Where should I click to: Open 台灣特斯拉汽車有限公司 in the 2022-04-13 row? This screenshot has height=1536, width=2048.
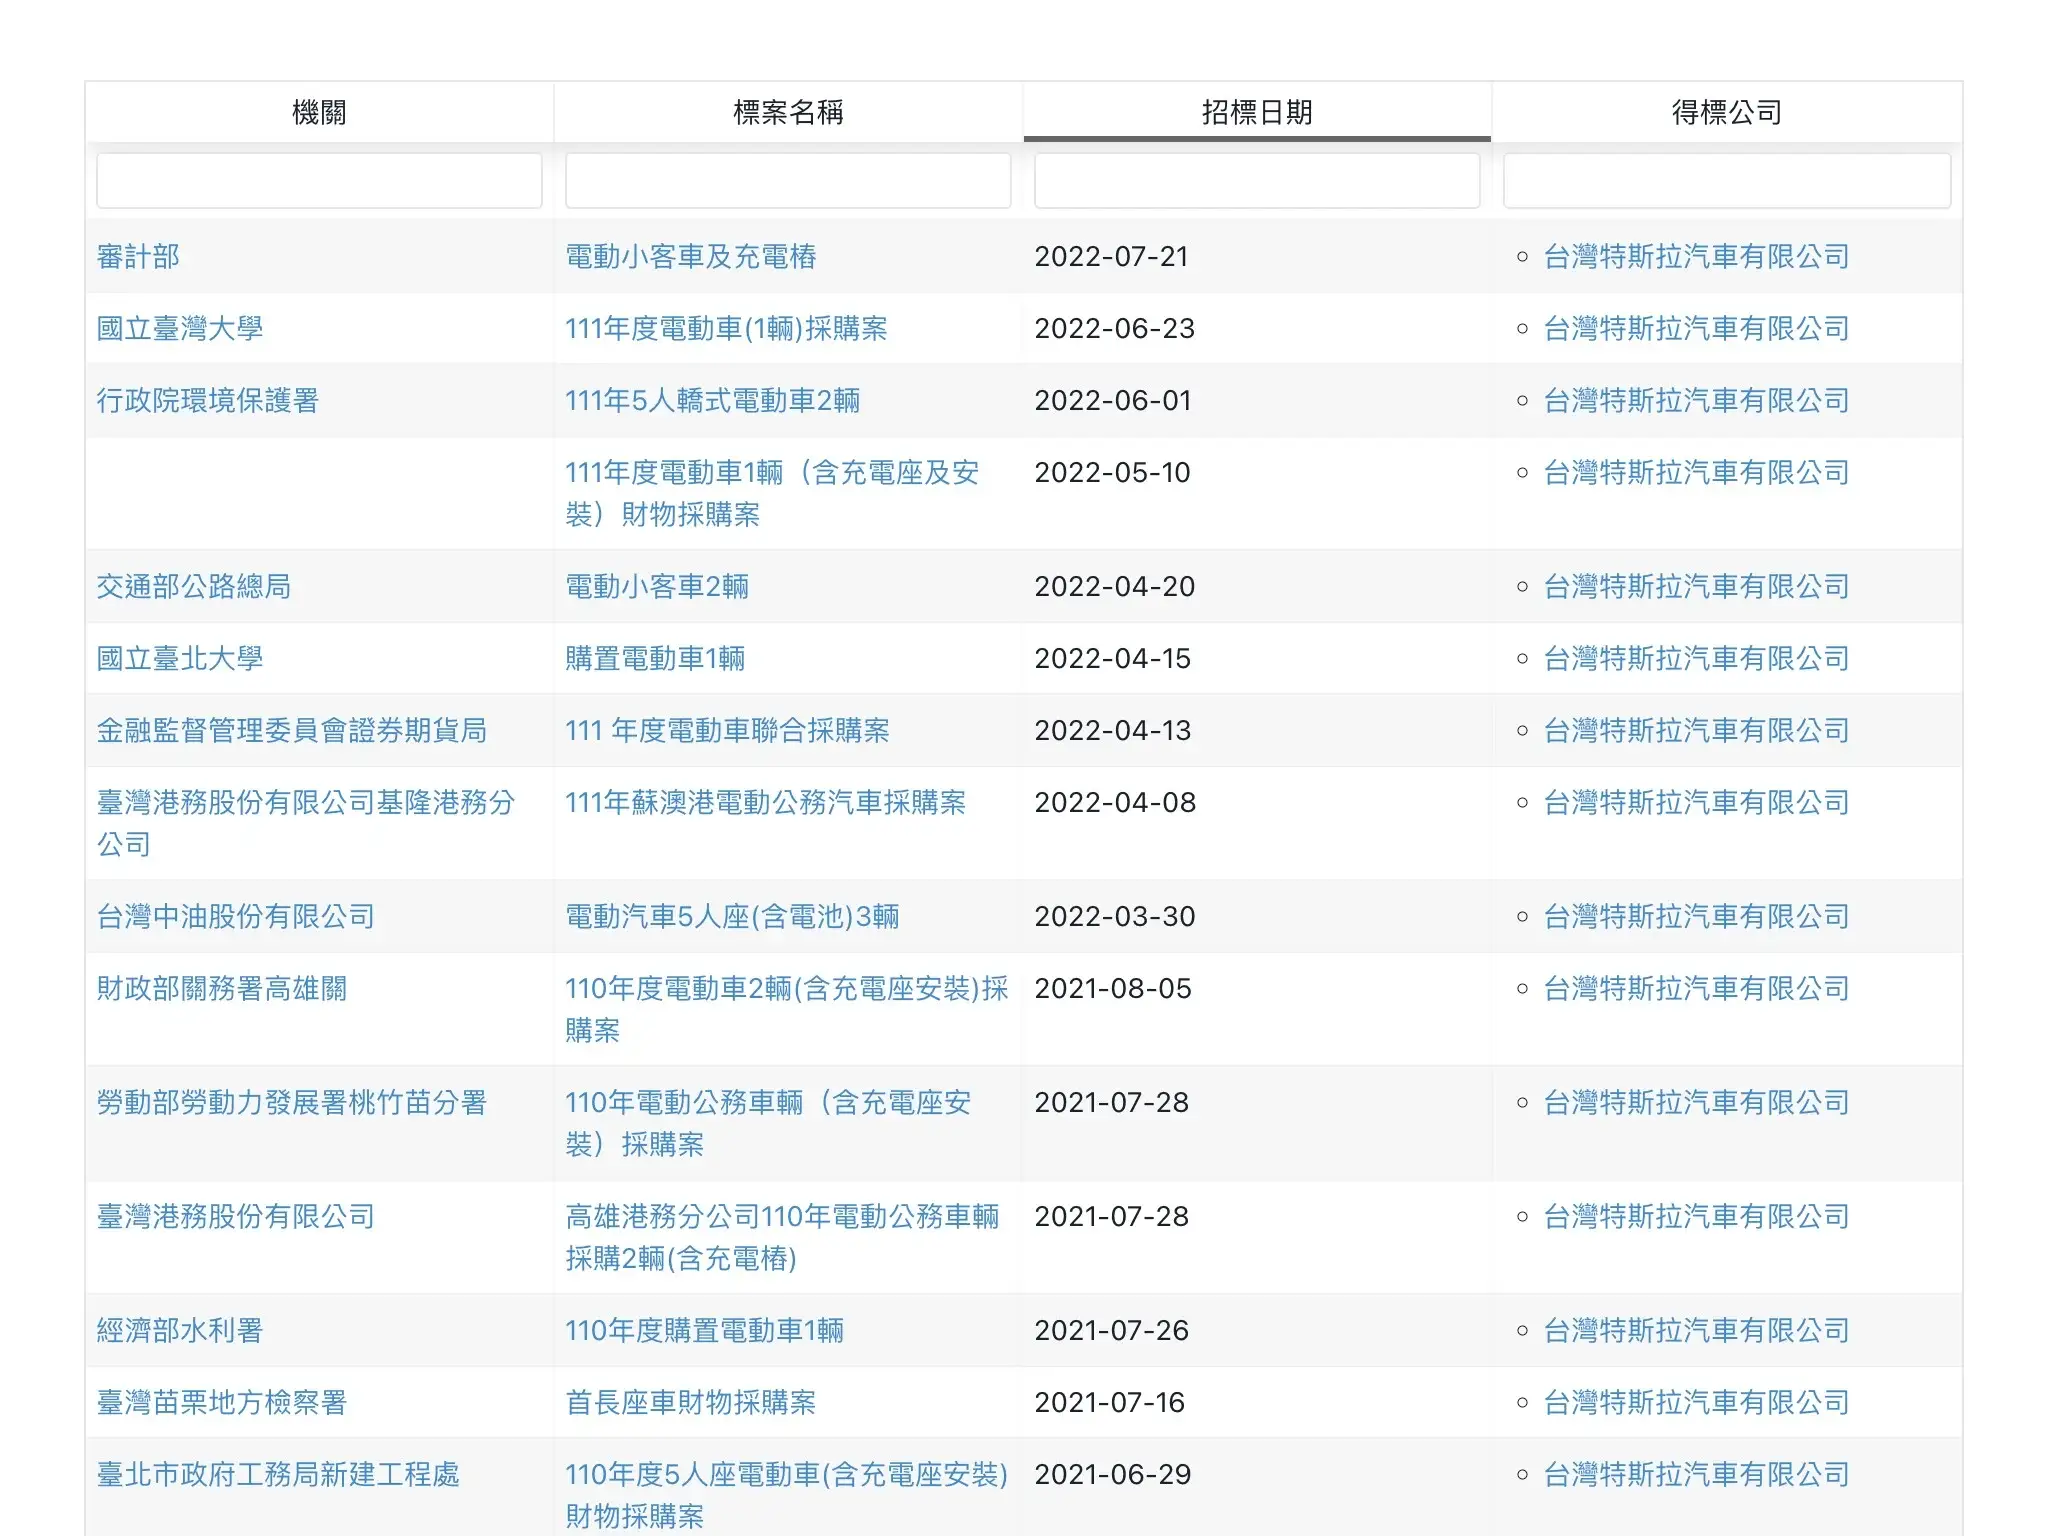(x=1696, y=731)
